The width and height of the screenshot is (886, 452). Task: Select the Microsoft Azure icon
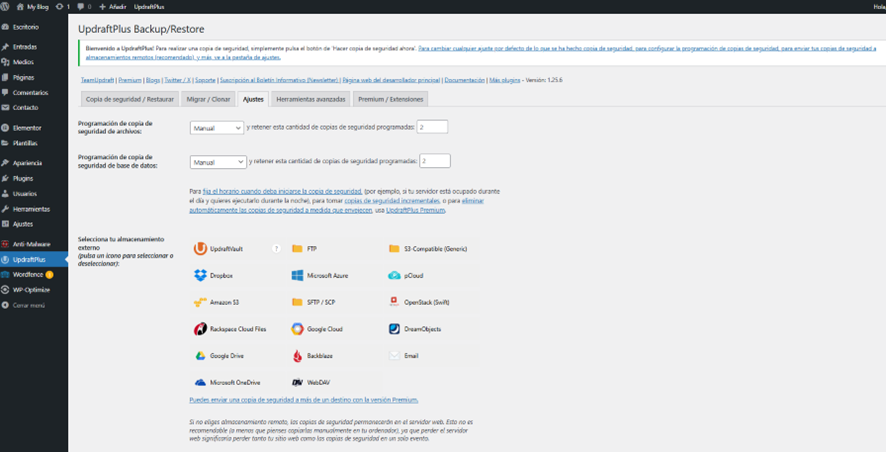click(x=297, y=275)
